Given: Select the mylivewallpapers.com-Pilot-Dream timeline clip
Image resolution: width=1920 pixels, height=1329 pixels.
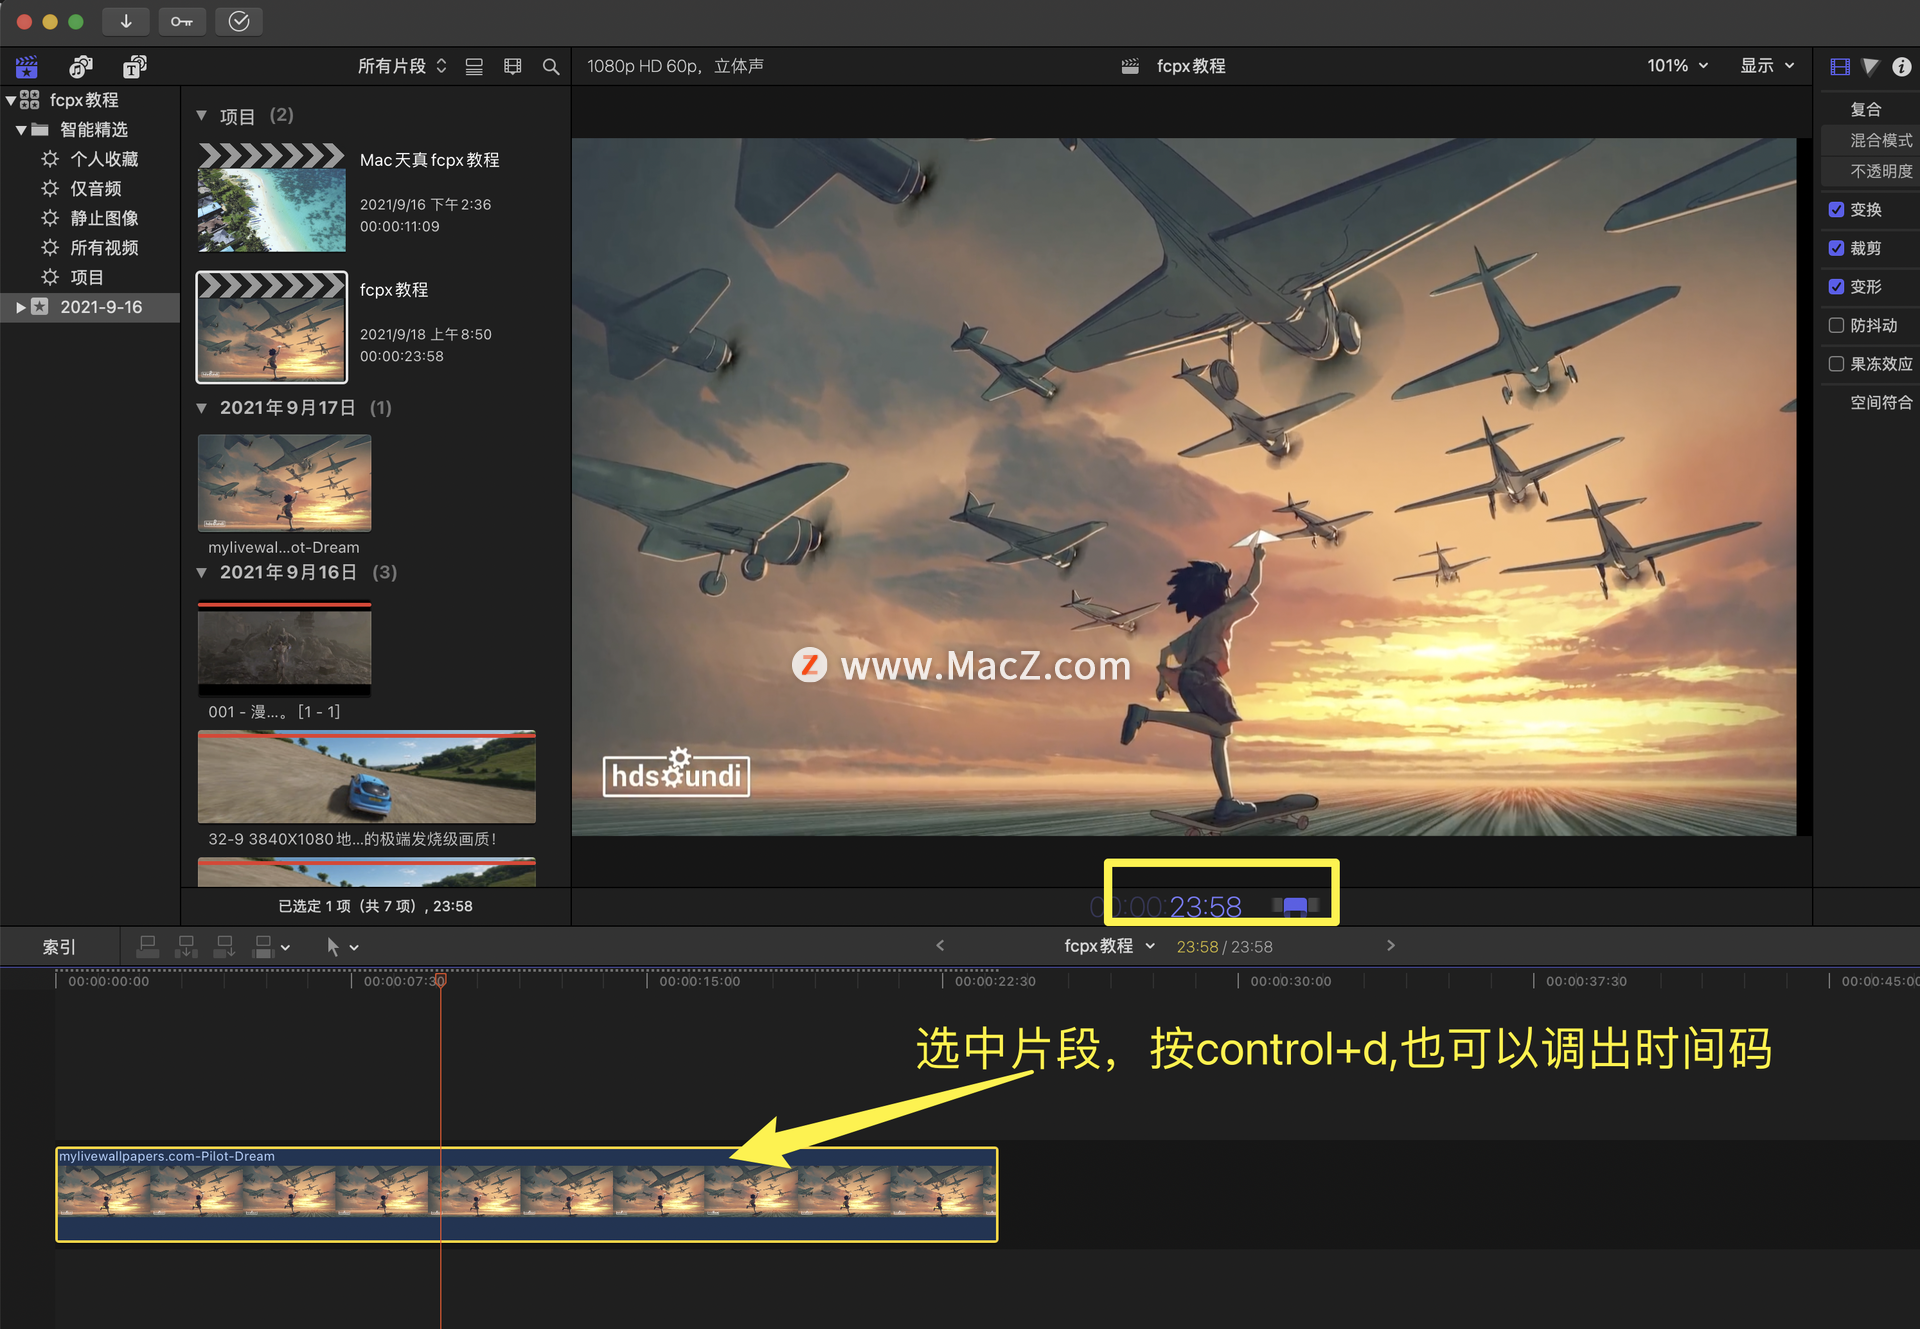Looking at the screenshot, I should tap(527, 1195).
